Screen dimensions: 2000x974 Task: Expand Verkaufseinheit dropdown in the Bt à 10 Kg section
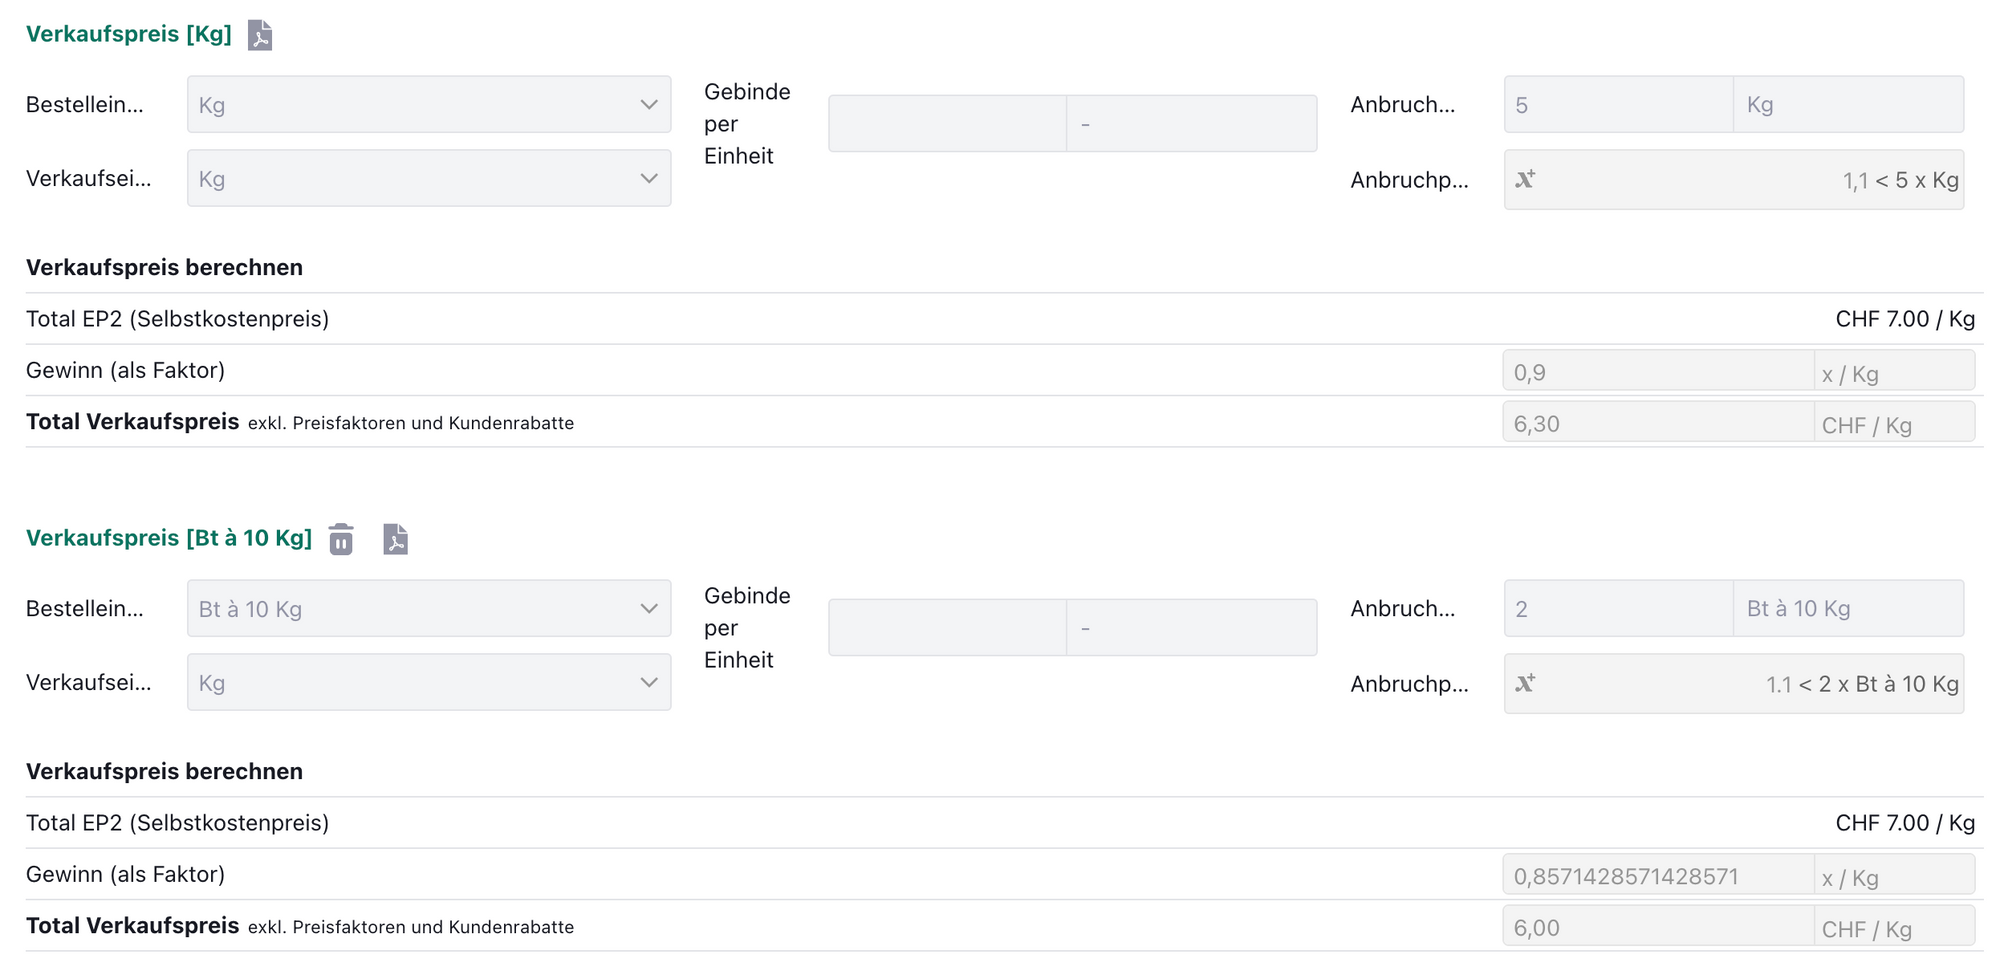[x=428, y=683]
